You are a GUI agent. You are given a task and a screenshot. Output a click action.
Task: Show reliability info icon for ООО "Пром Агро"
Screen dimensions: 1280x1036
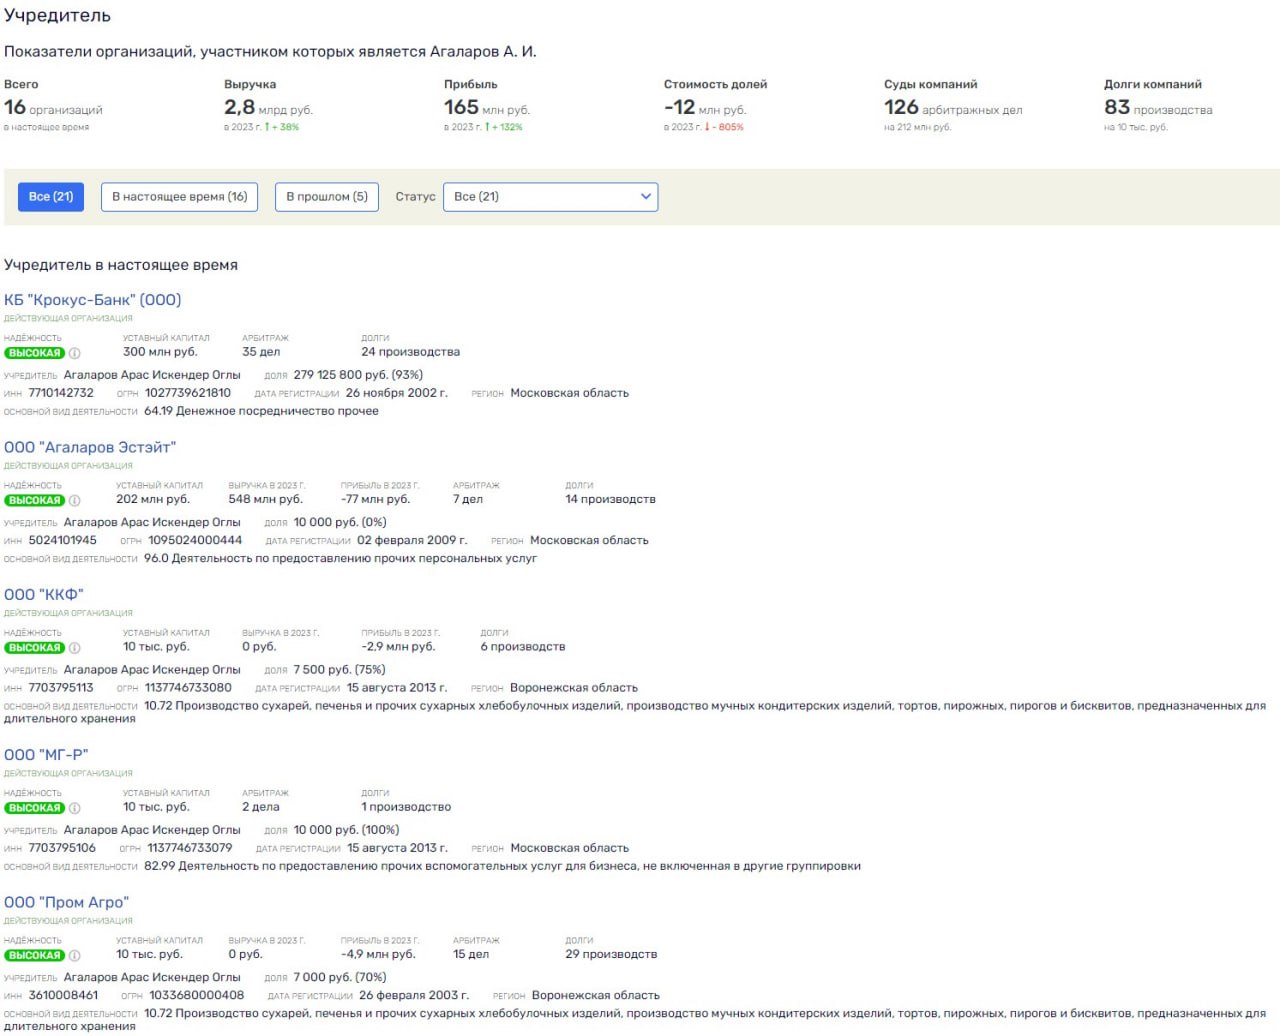(74, 955)
